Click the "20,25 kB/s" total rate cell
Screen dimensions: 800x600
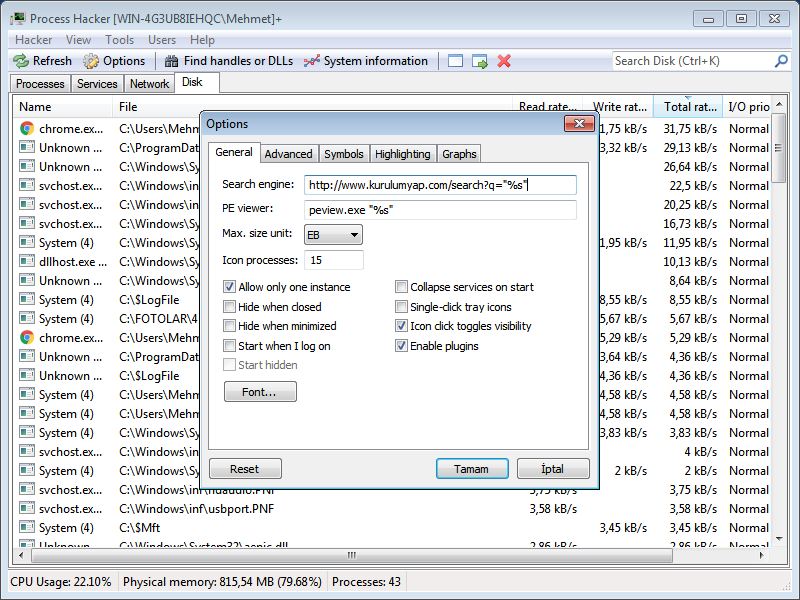(690, 205)
